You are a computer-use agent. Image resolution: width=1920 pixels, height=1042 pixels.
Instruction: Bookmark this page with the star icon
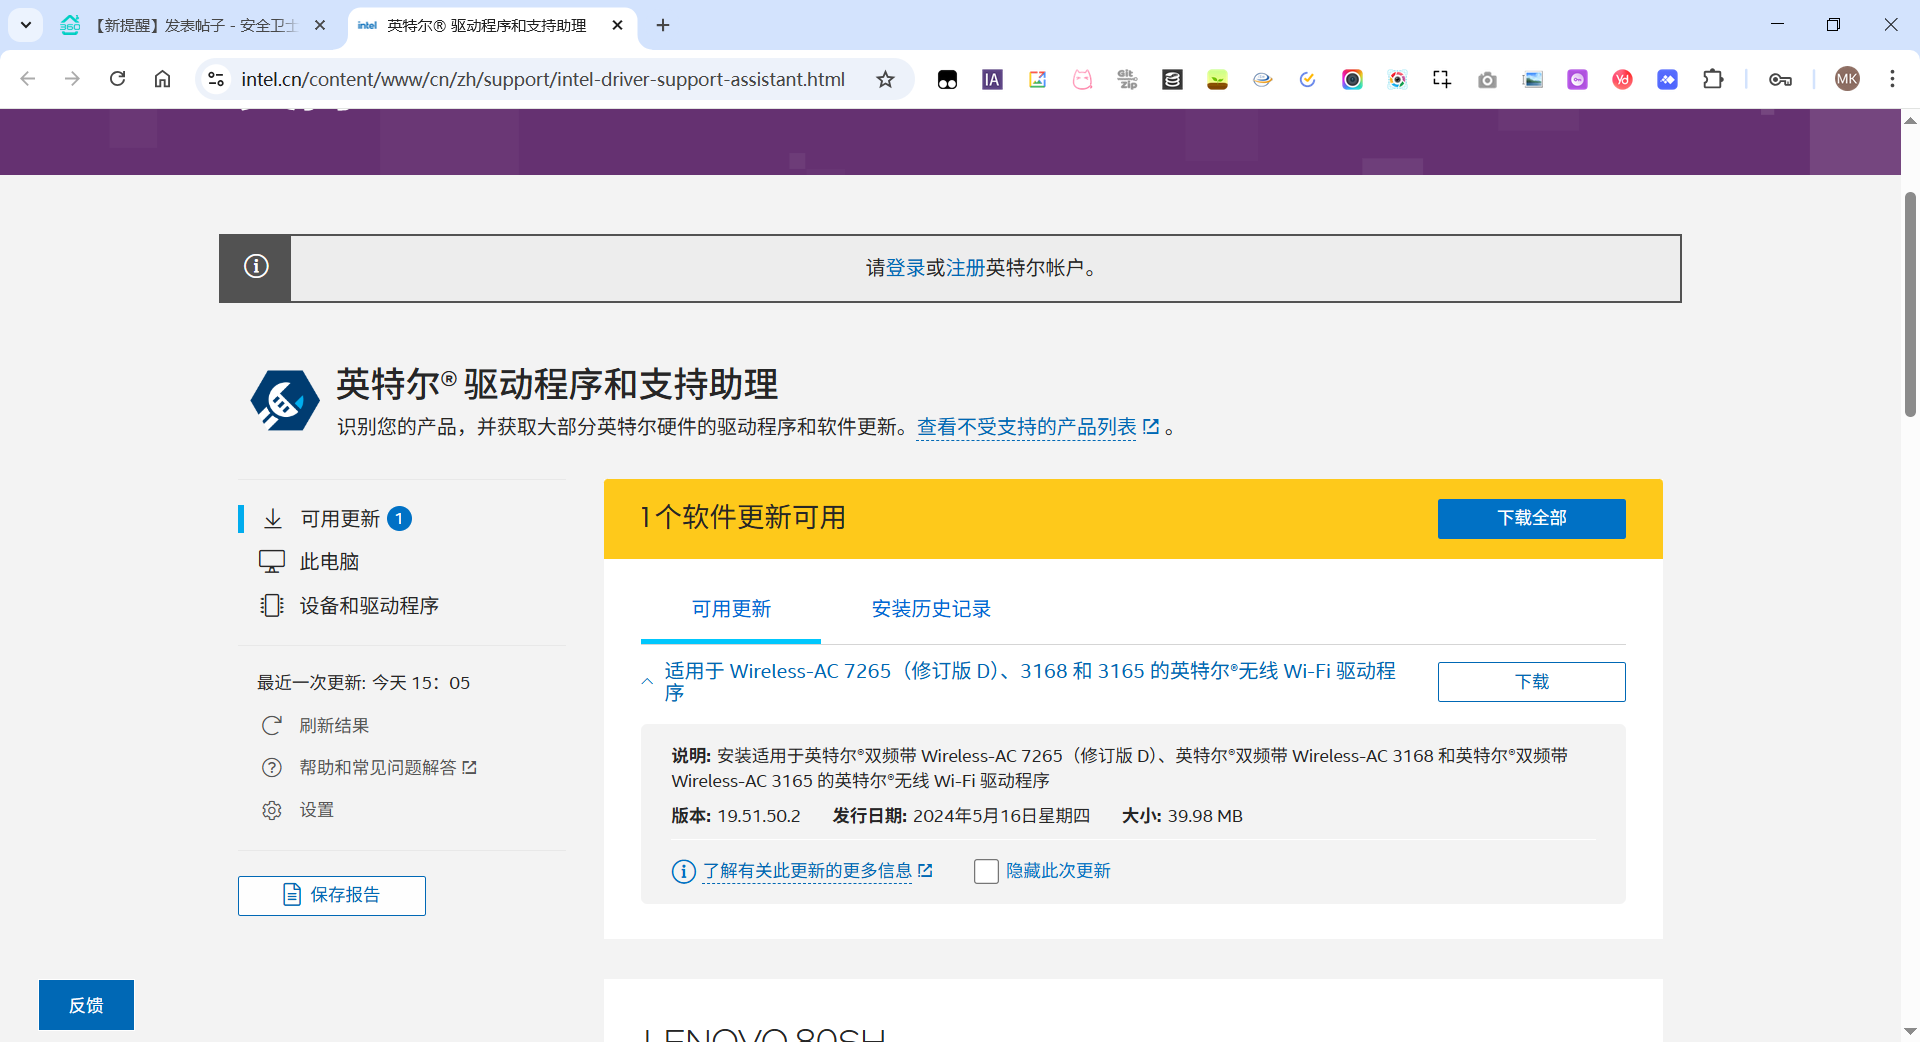885,79
